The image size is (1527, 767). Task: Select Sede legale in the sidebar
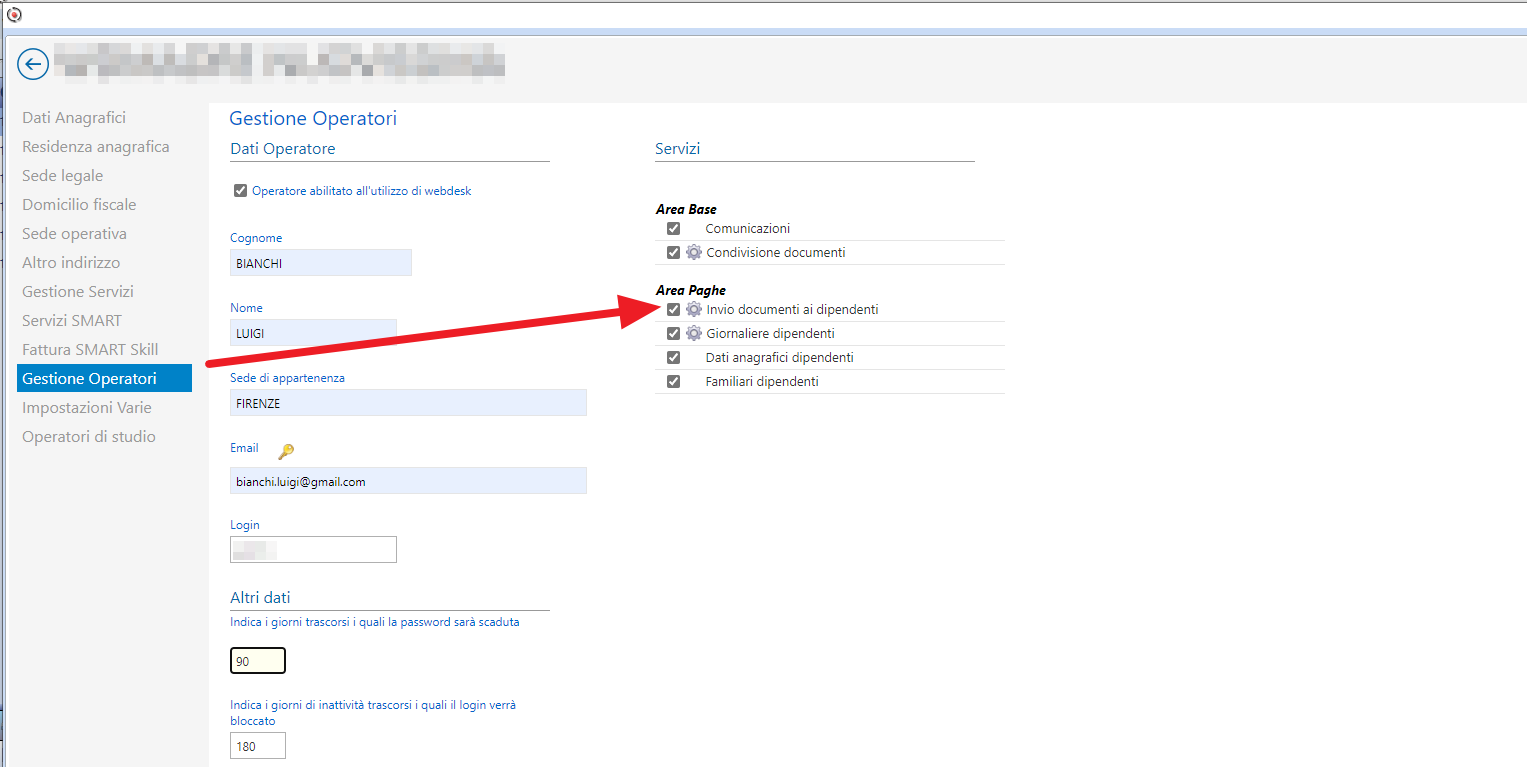point(63,176)
